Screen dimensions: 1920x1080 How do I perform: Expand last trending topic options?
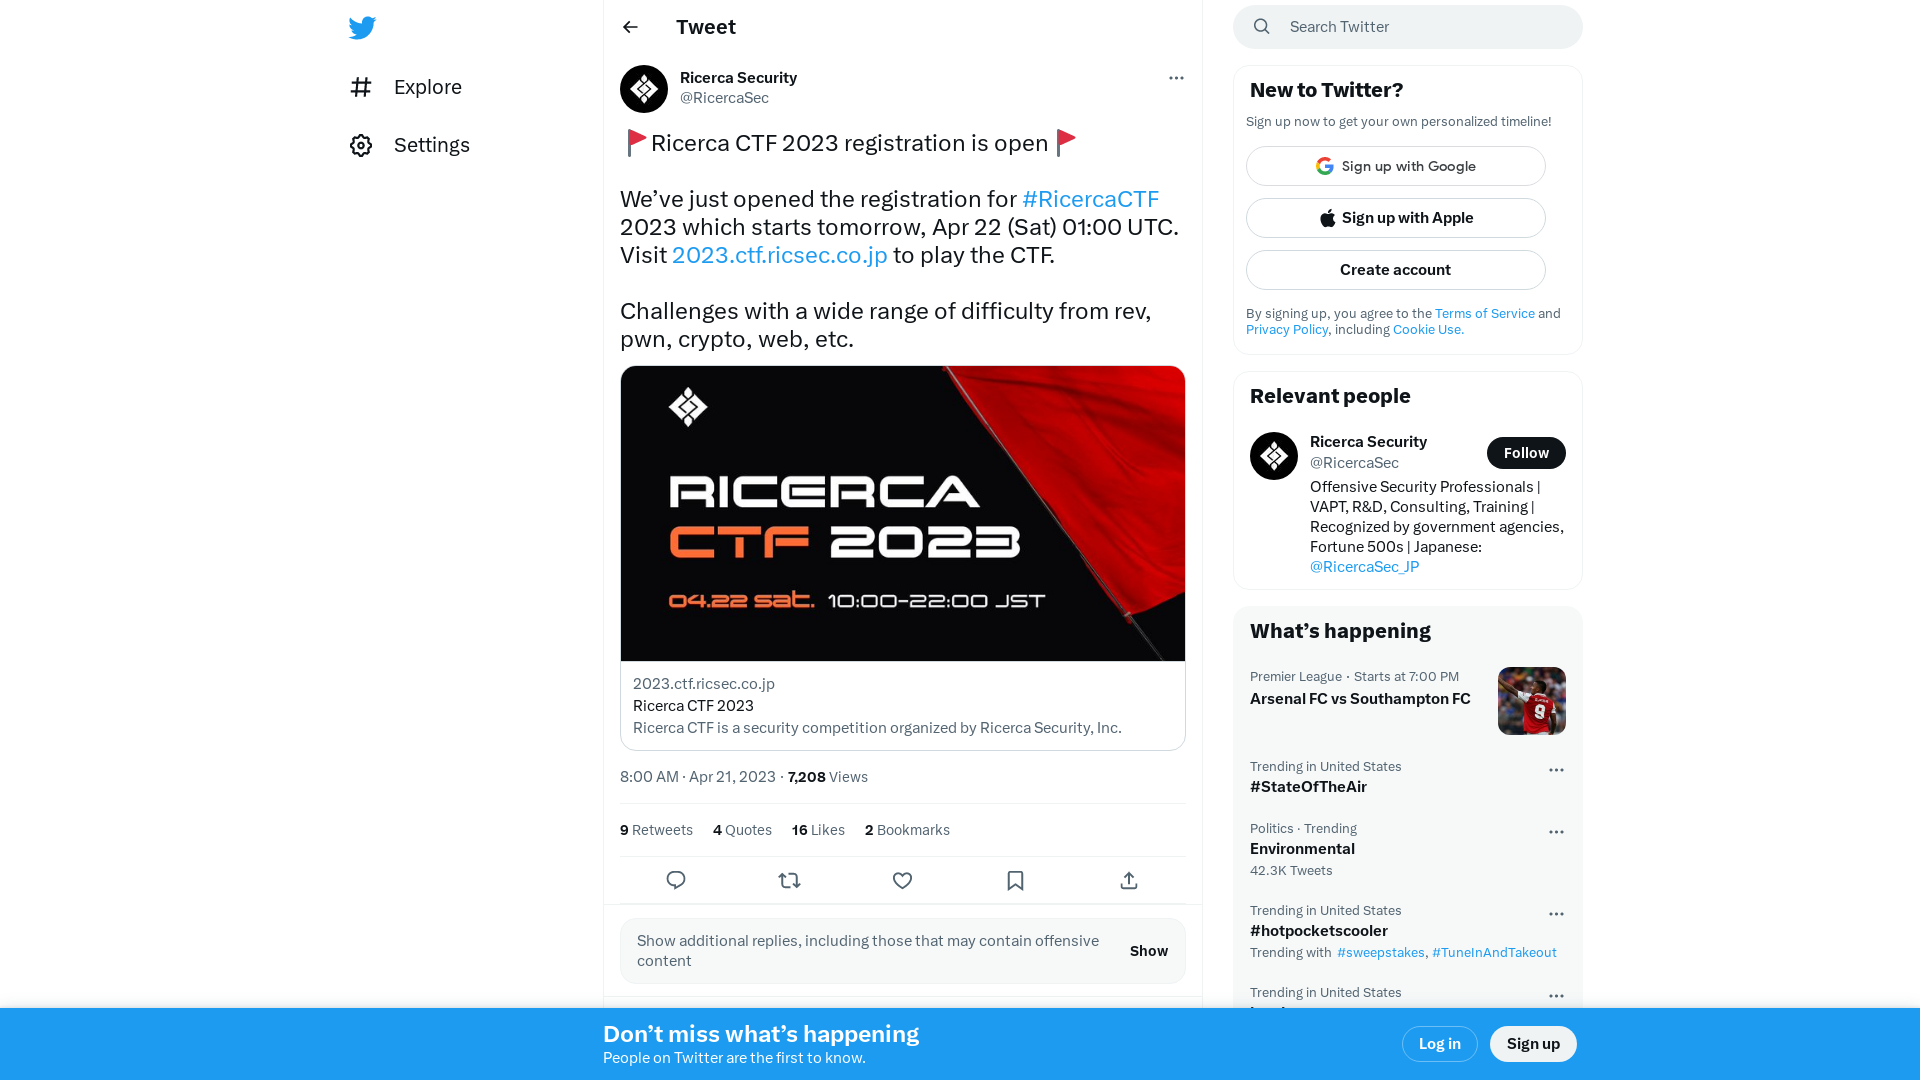coord(1556,996)
